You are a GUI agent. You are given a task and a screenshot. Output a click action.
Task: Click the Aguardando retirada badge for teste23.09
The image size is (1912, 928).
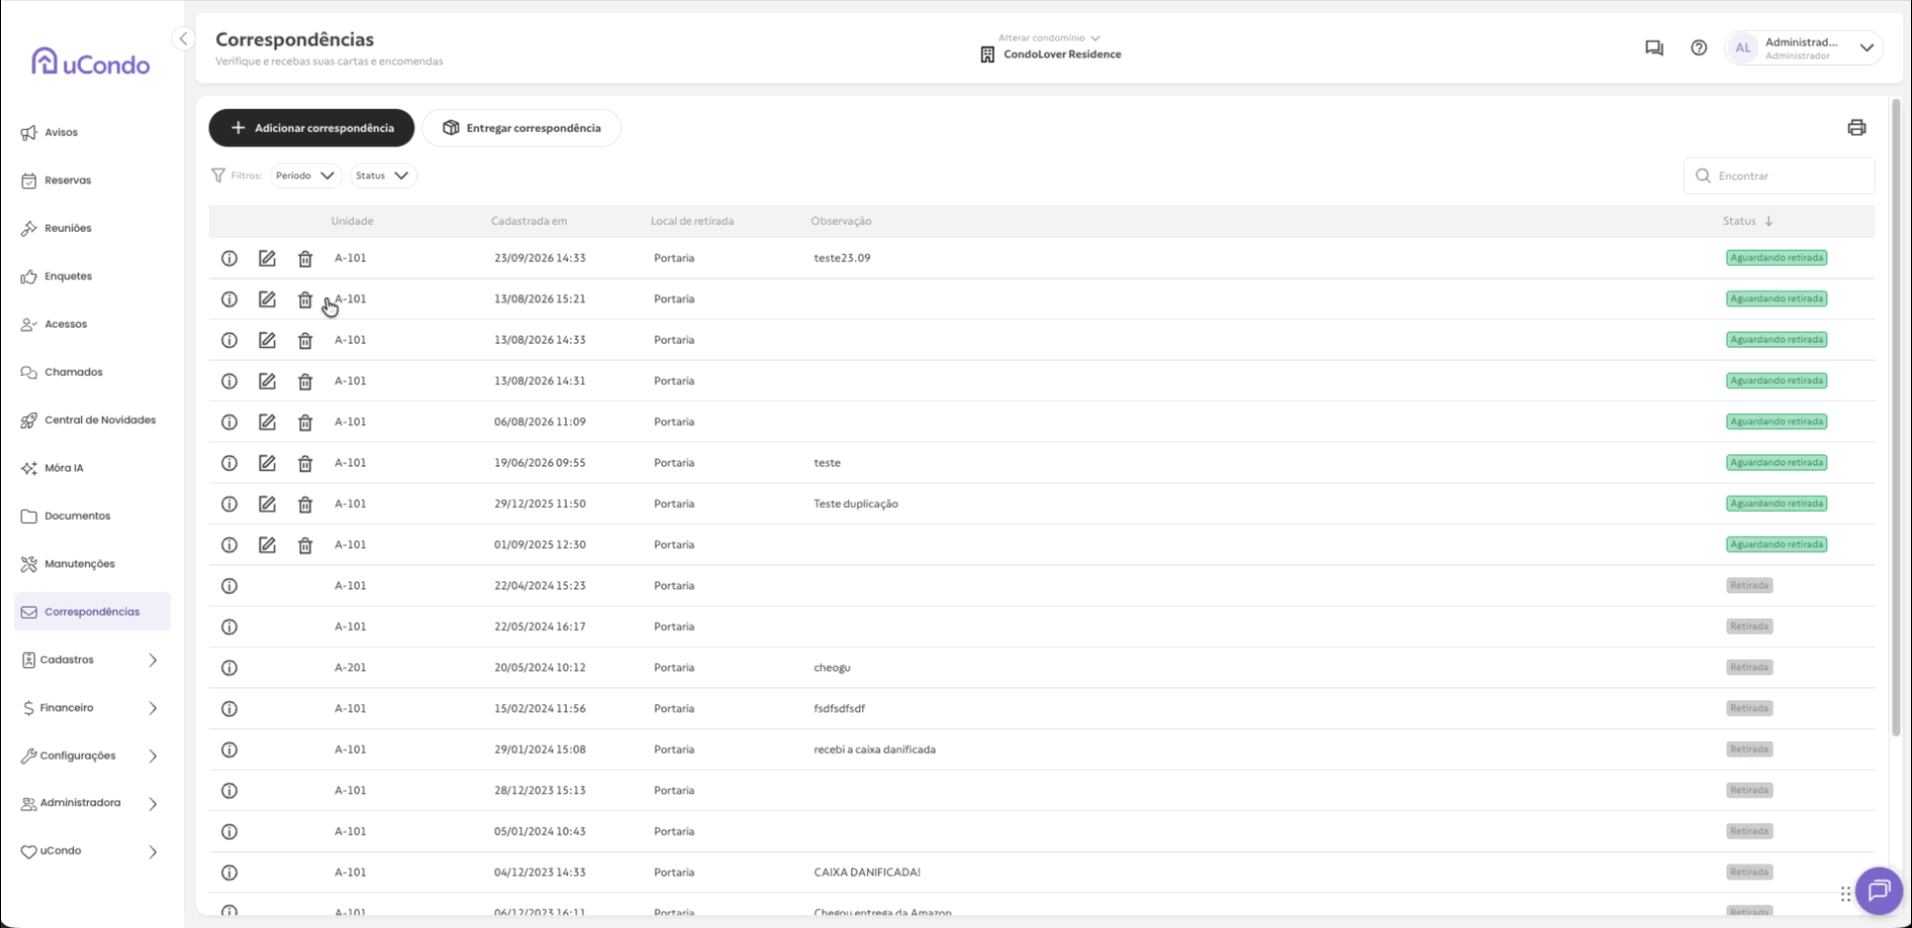1776,258
